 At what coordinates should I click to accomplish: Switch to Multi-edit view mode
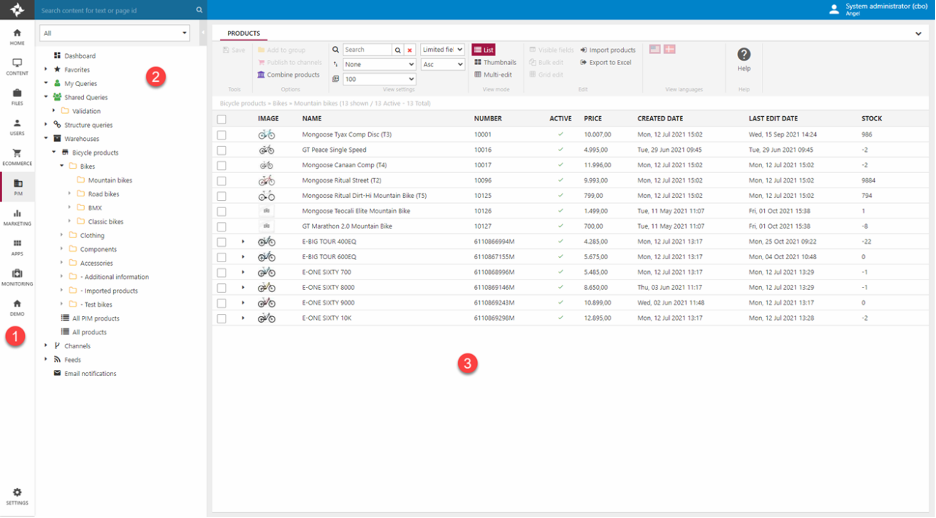493,75
